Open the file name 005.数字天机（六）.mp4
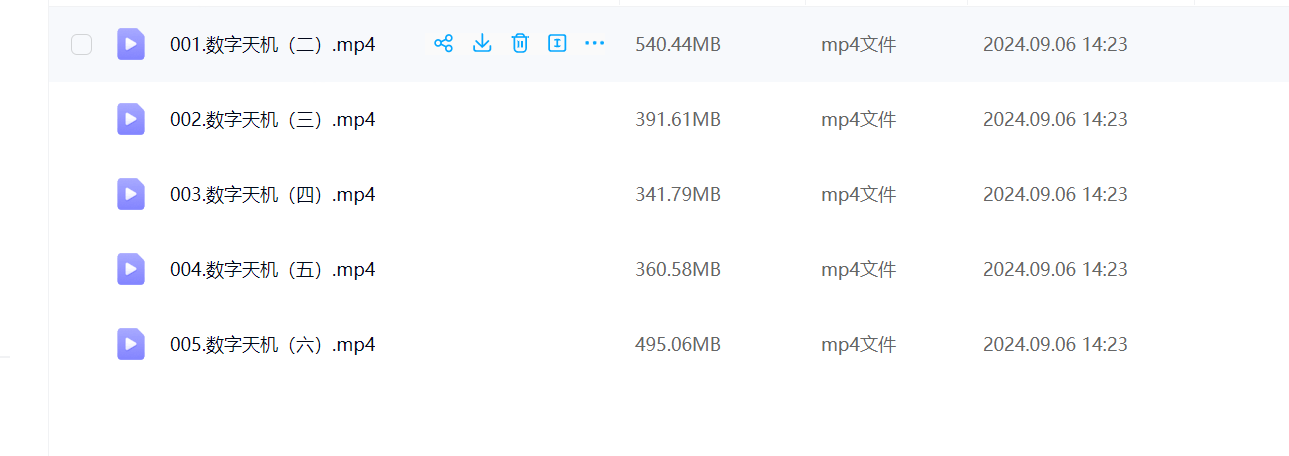The image size is (1289, 456). tap(272, 344)
